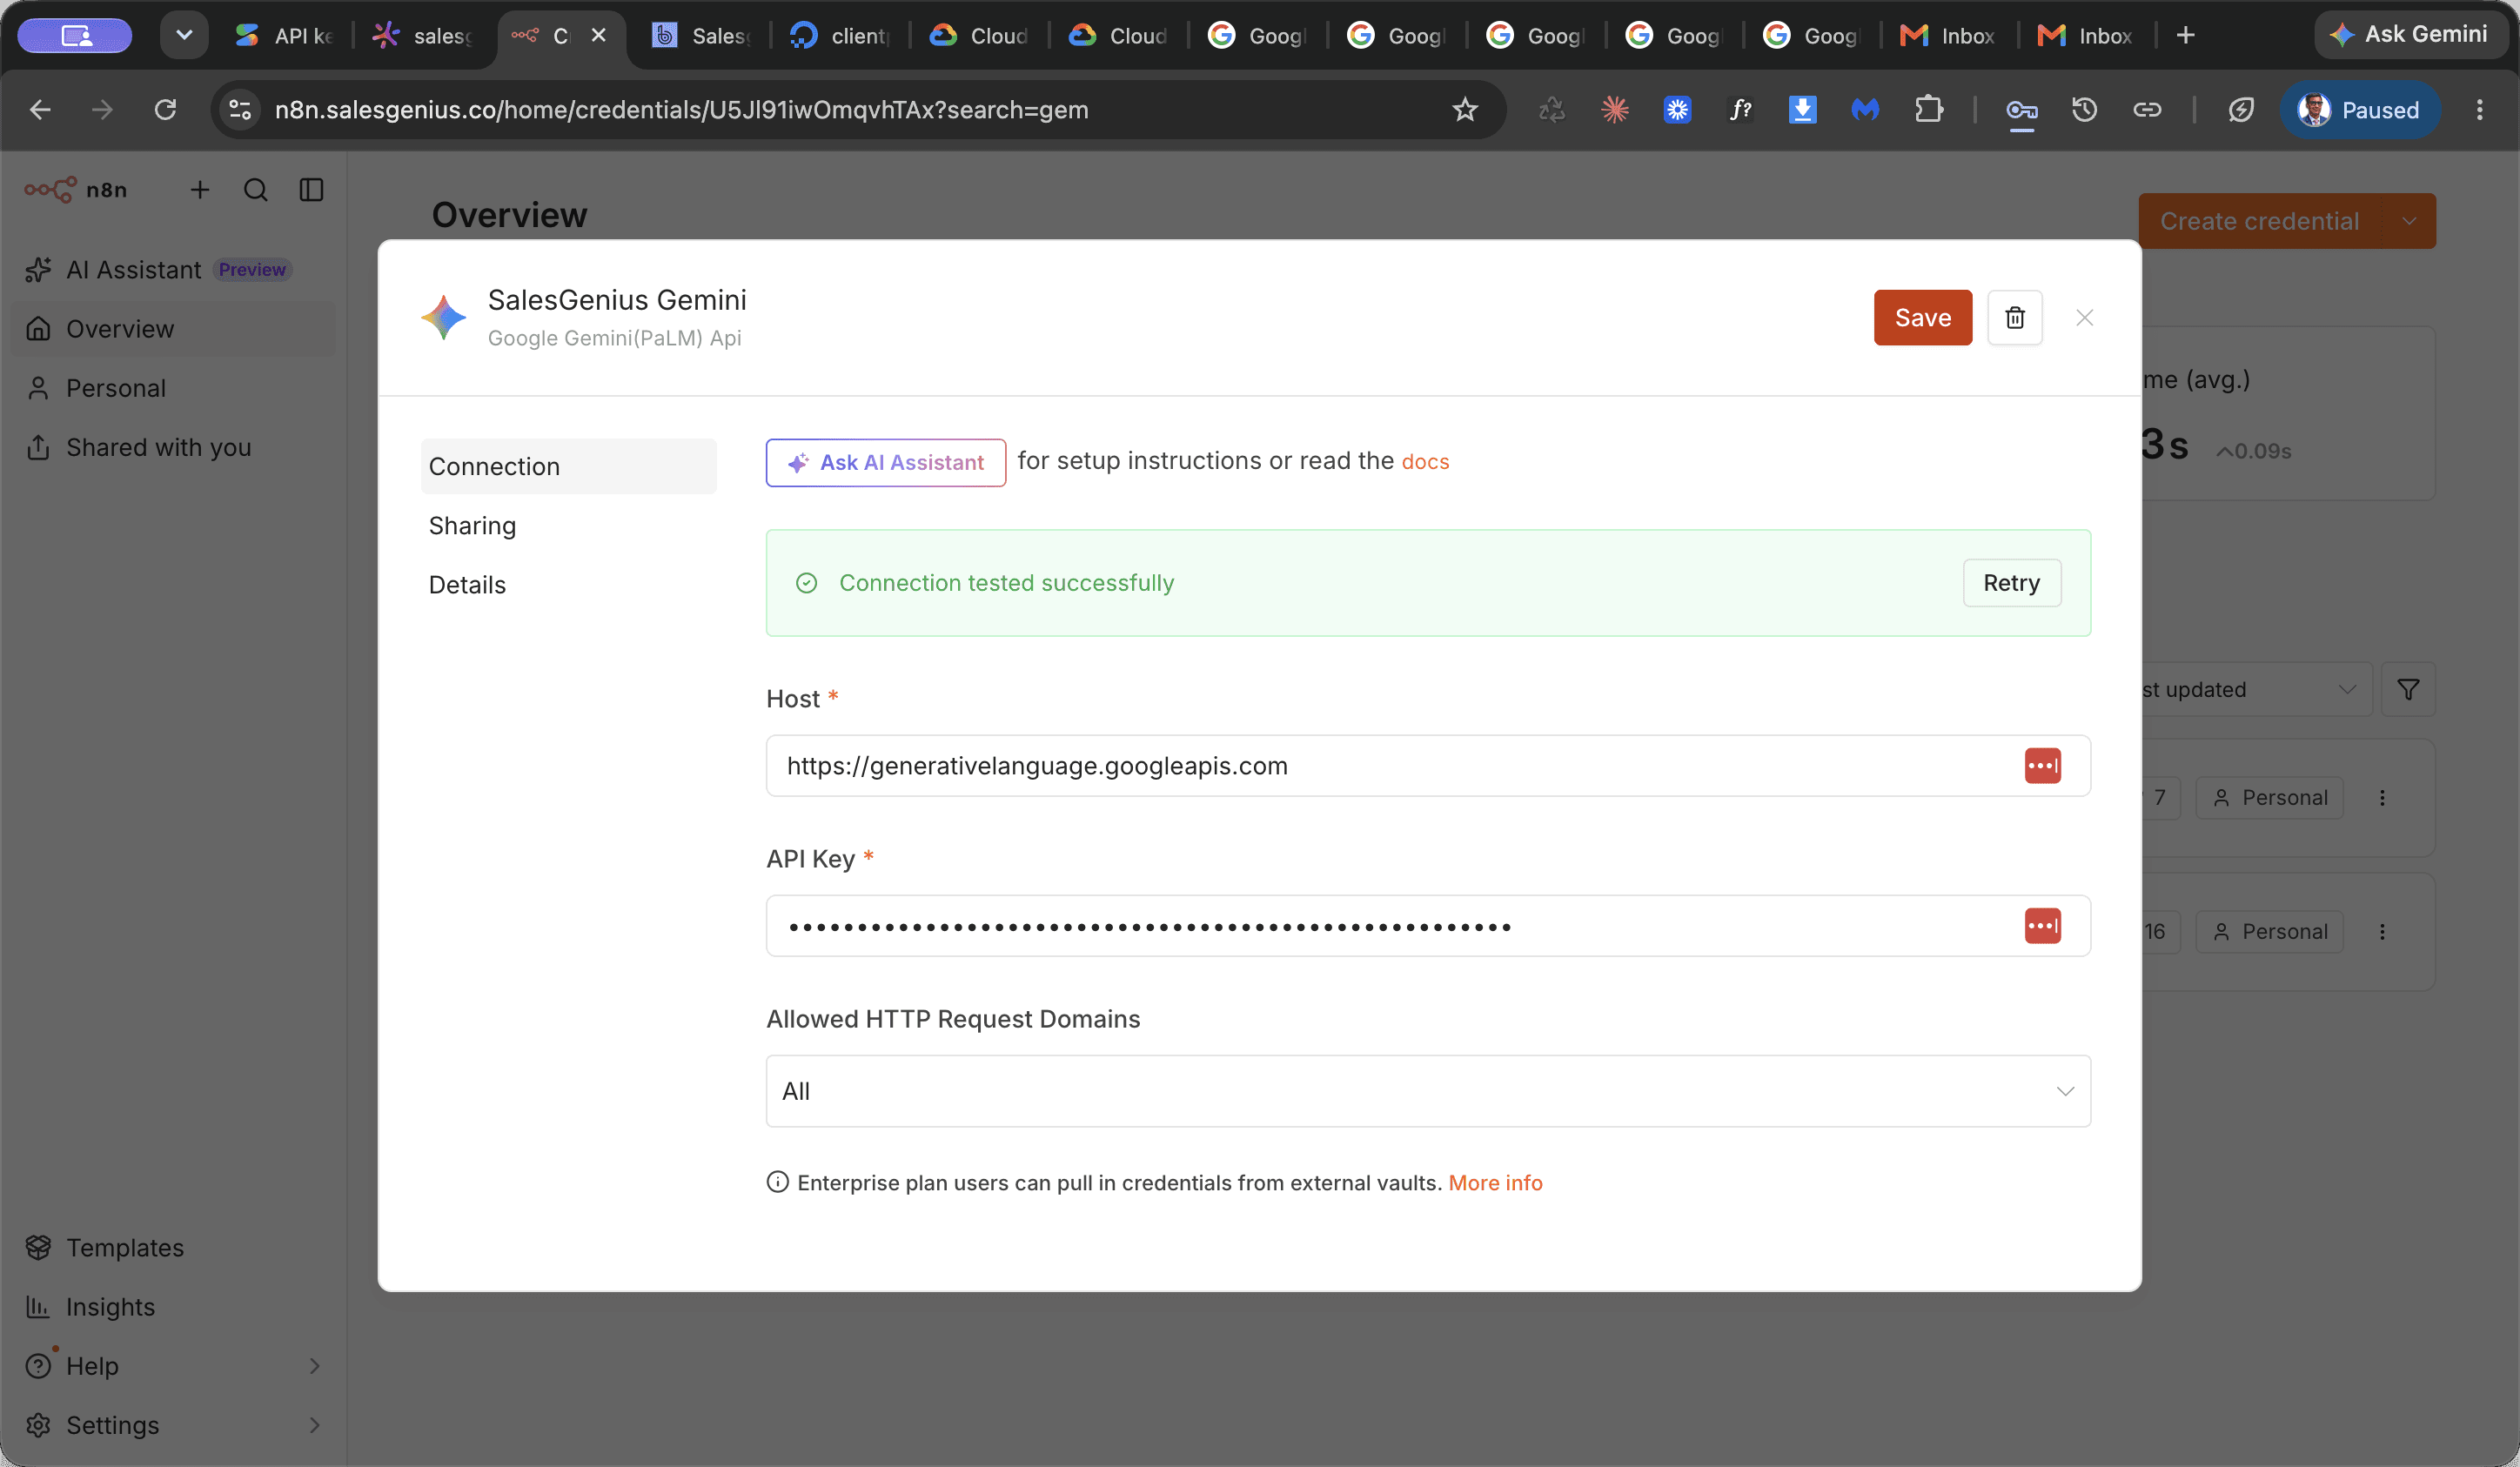The width and height of the screenshot is (2520, 1467).
Task: Expand the Settings submenu in the sidebar
Action: 314,1425
